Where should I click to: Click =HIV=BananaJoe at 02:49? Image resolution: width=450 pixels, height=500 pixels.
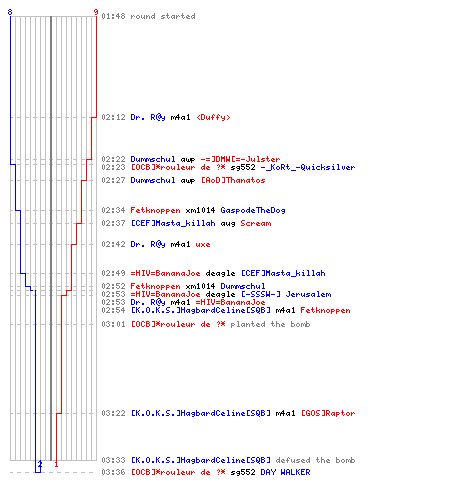[x=165, y=273]
